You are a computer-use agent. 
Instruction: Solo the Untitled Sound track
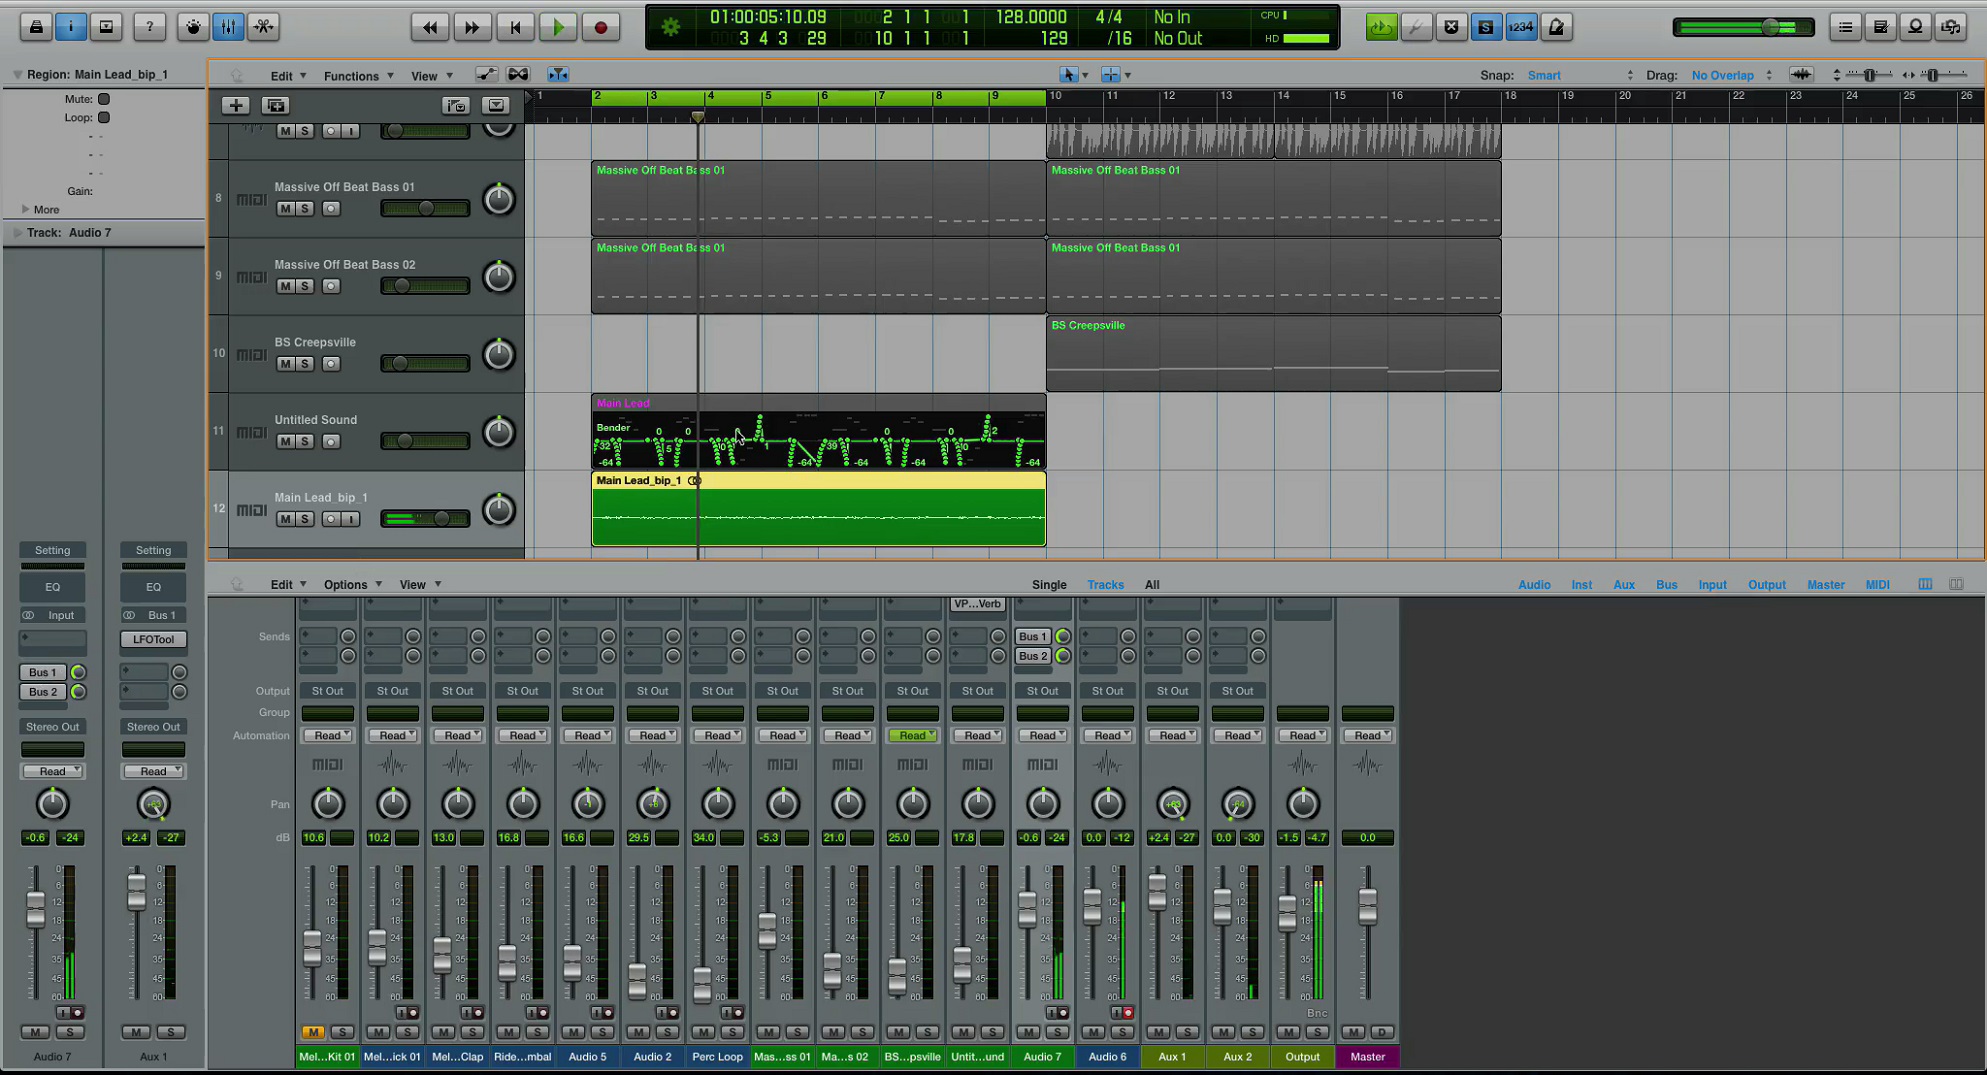[x=305, y=441]
